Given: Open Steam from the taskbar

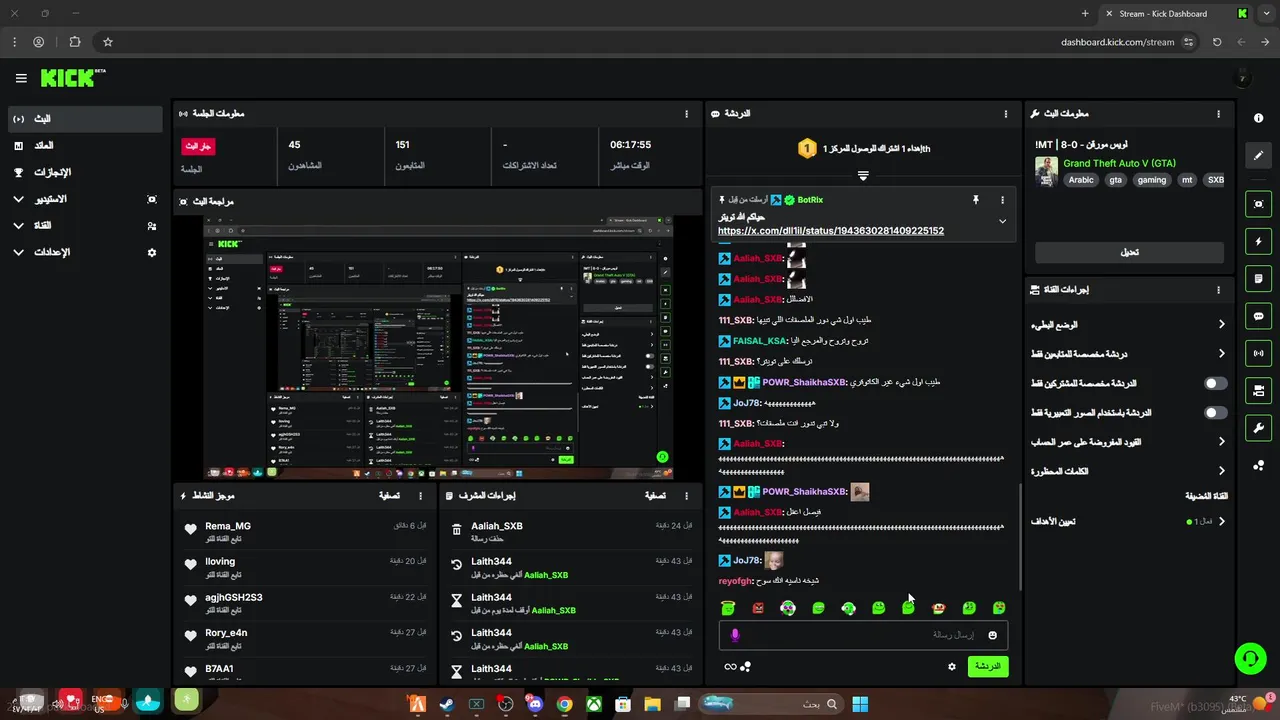Looking at the screenshot, I should 447,704.
